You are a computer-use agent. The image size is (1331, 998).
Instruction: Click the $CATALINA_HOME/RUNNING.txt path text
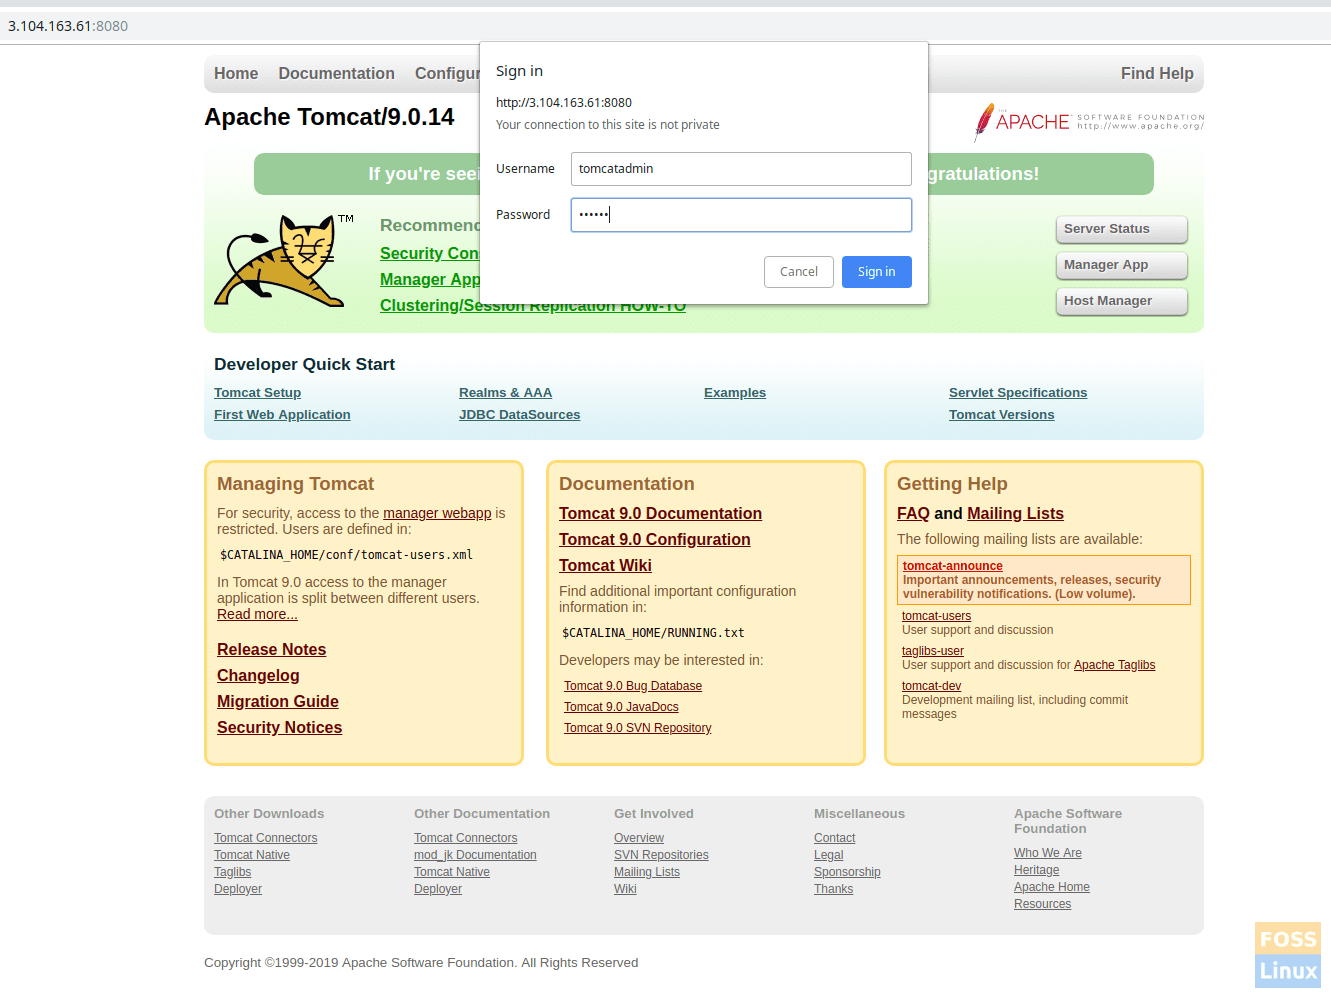click(653, 633)
